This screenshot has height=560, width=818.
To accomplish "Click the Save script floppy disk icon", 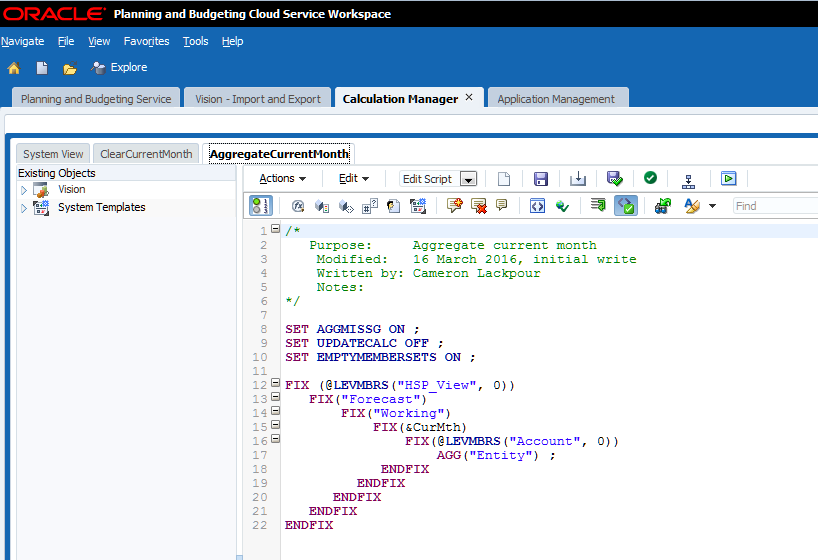I will click(541, 179).
